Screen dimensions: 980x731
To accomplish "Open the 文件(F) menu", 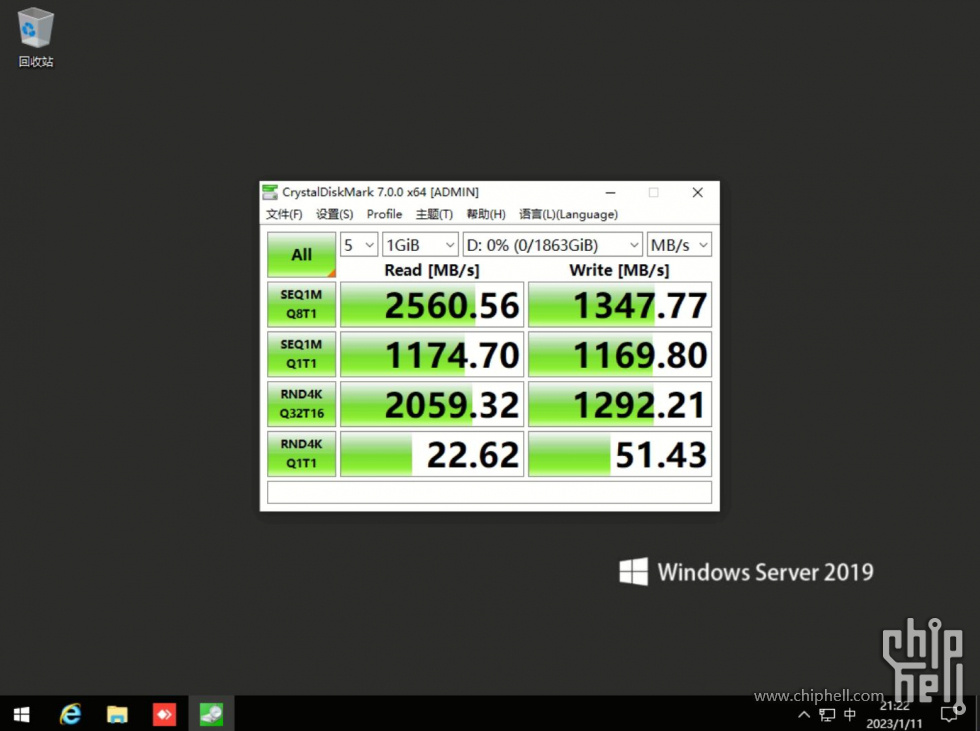I will point(284,214).
